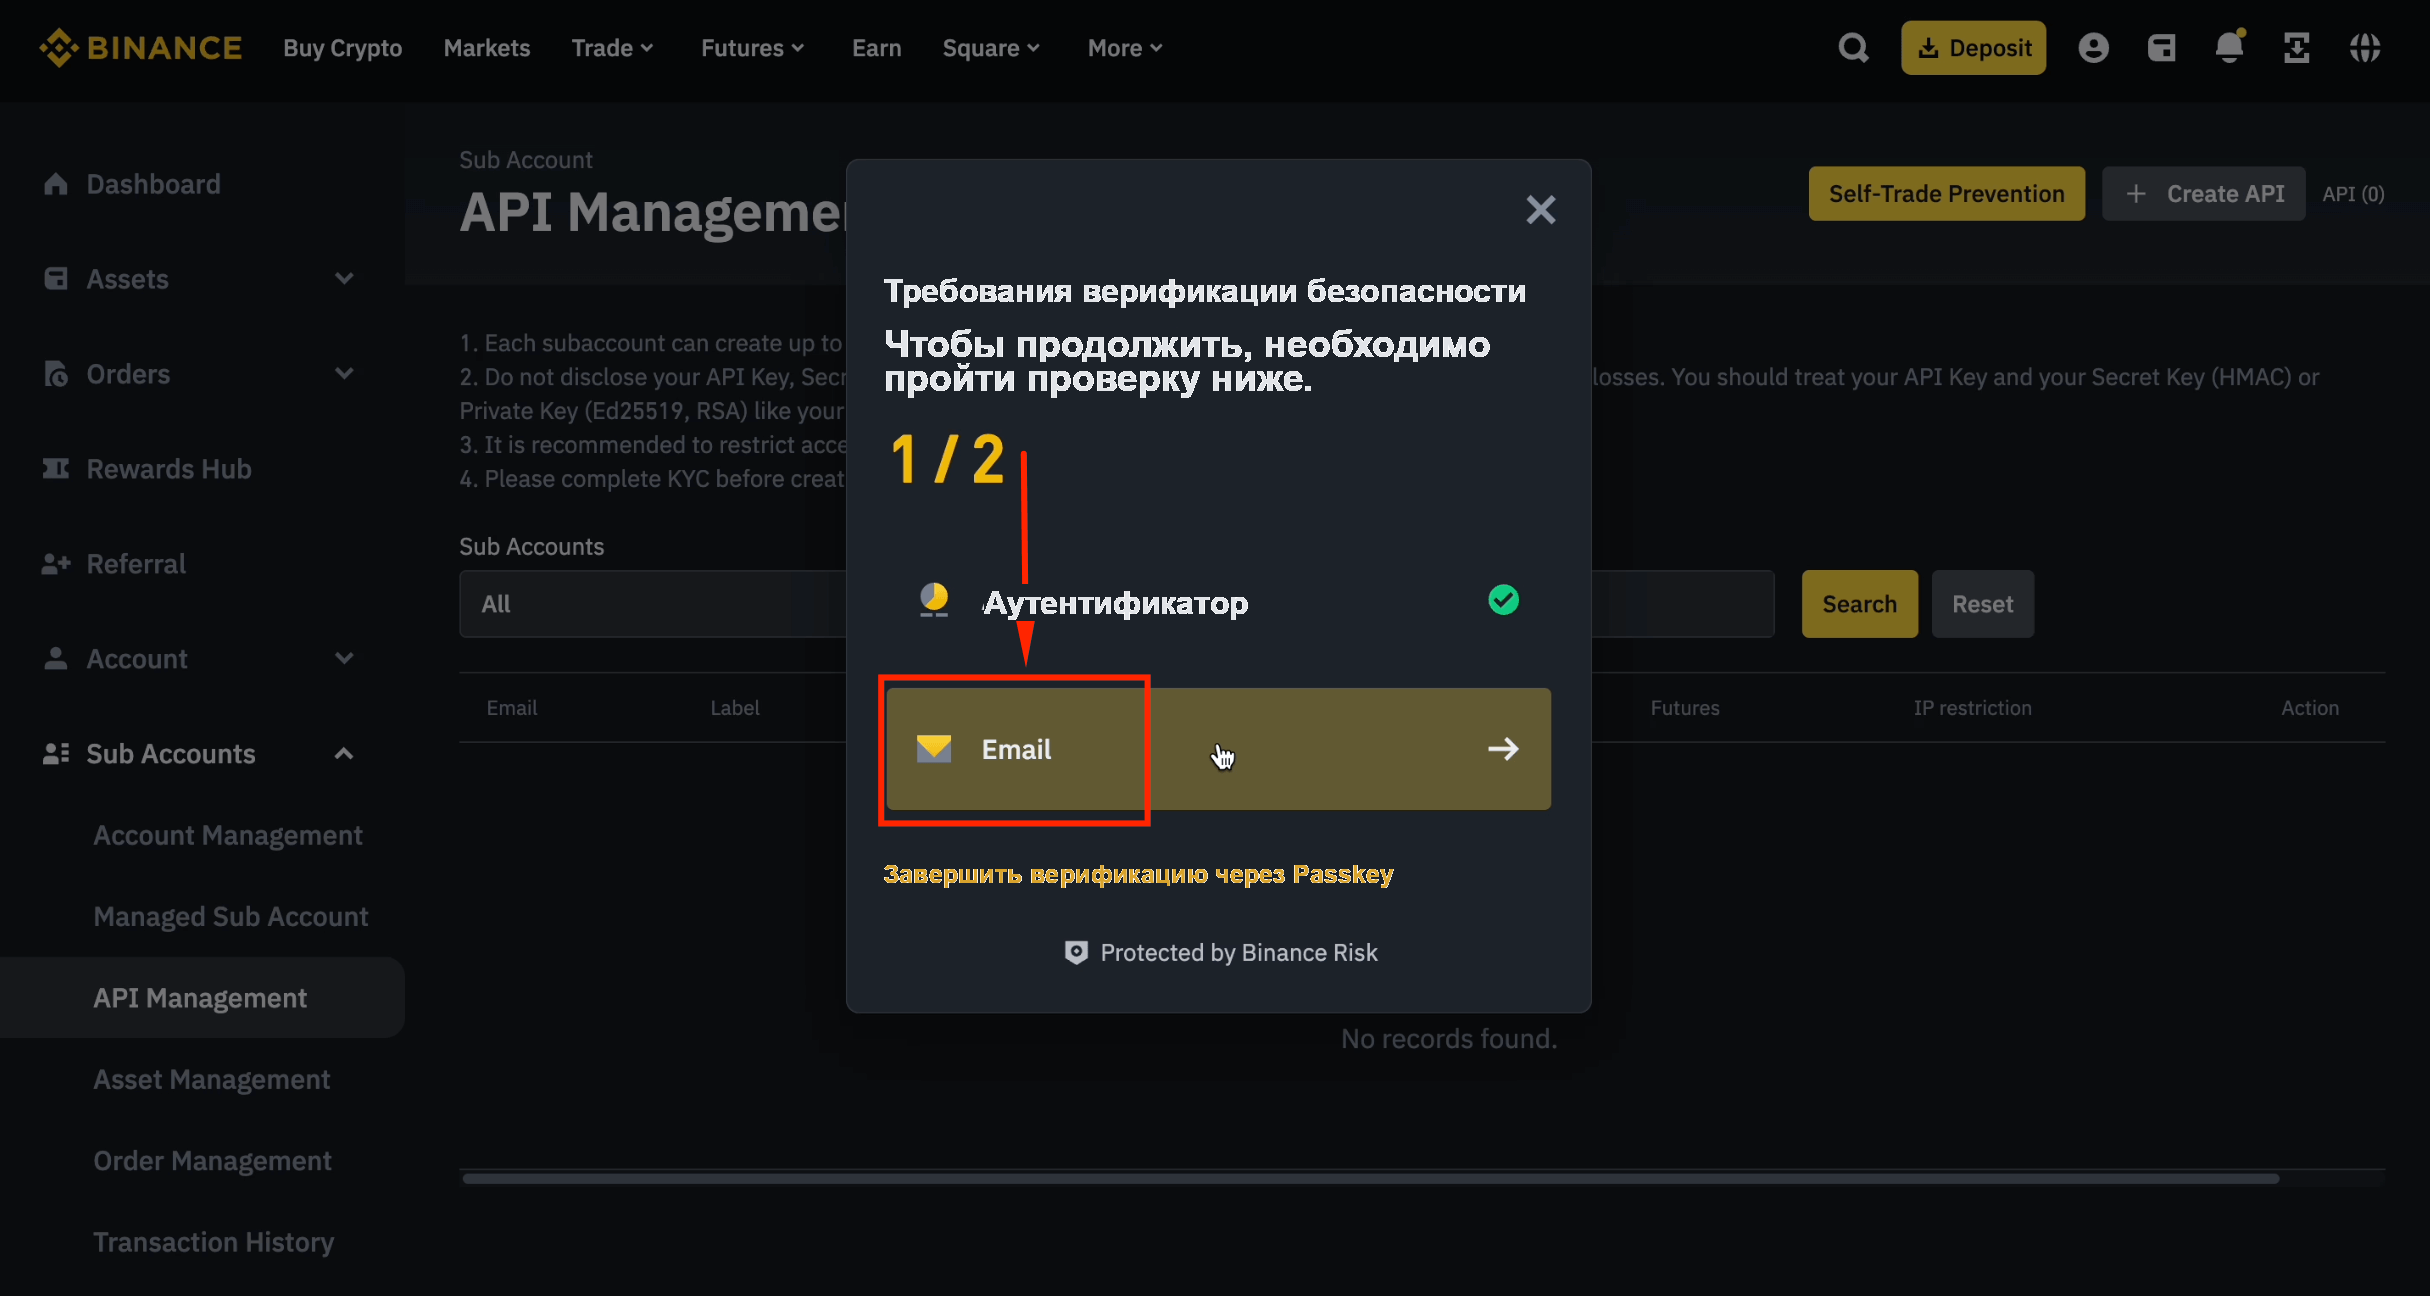
Task: Open the notifications bell
Action: pos(2229,47)
